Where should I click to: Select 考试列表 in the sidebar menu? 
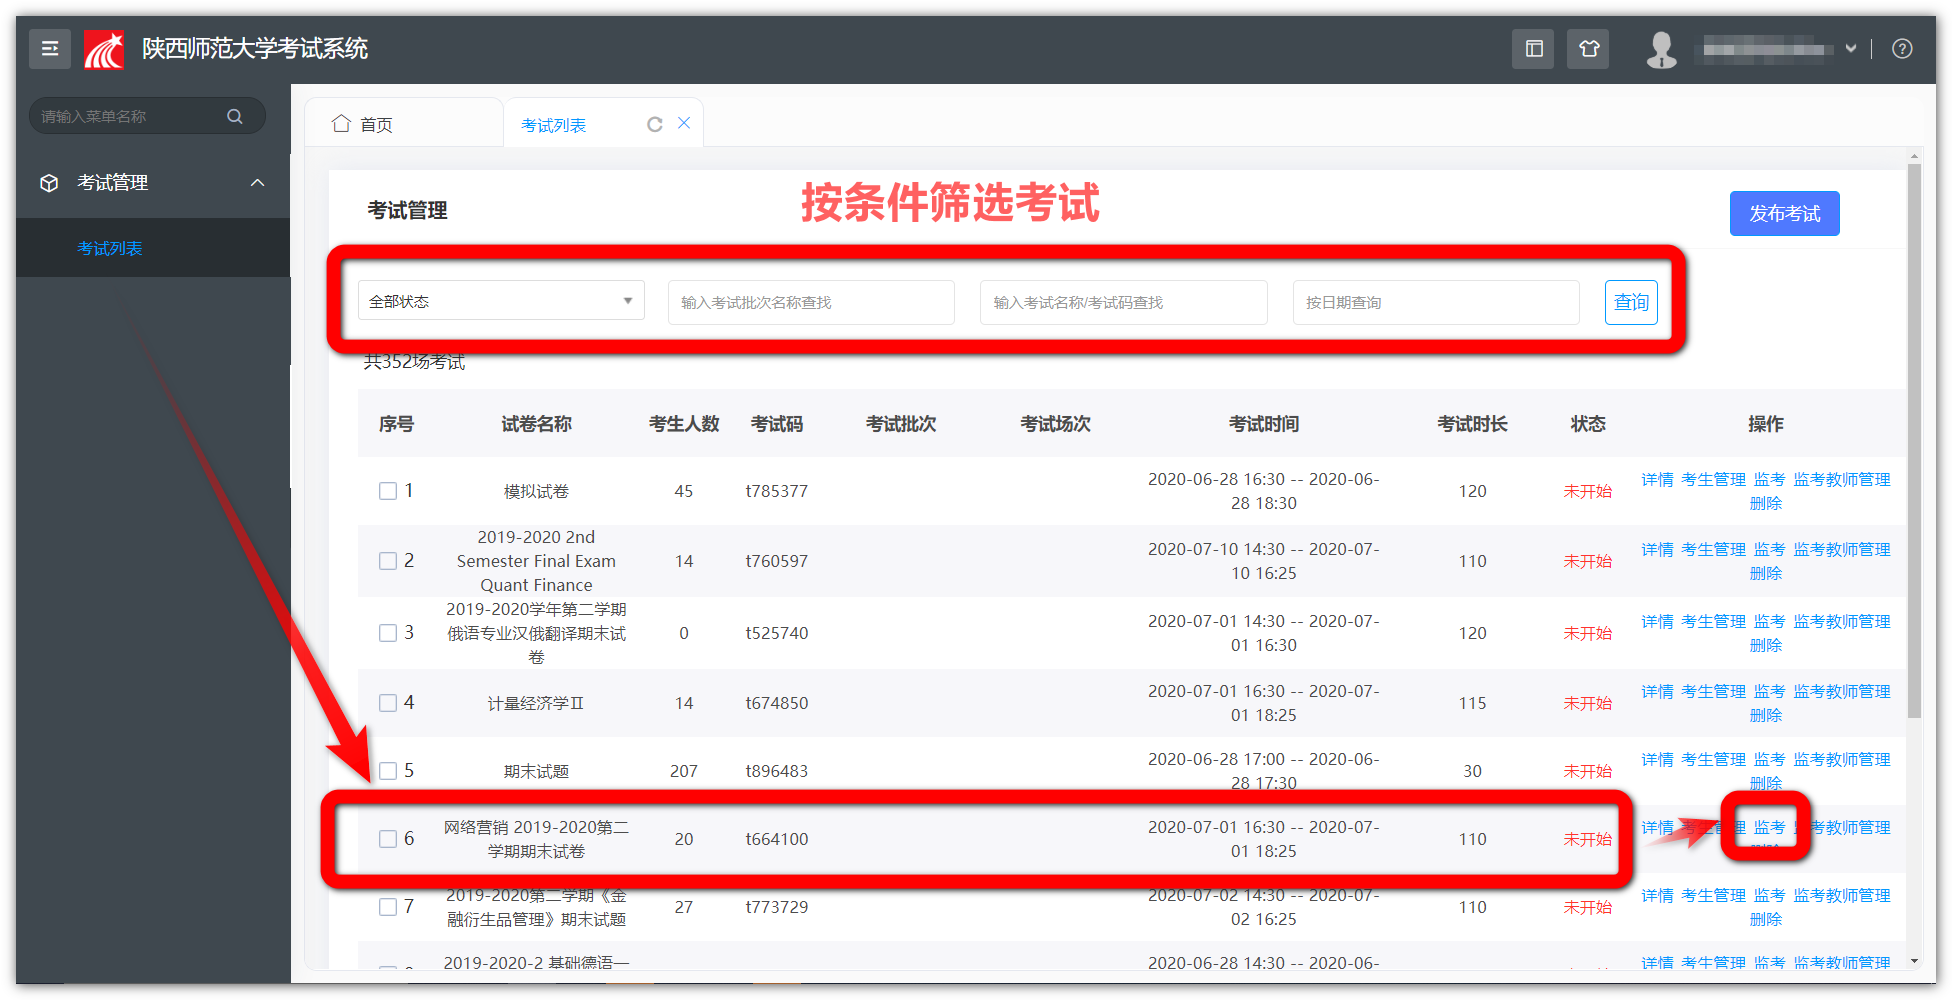pos(110,248)
